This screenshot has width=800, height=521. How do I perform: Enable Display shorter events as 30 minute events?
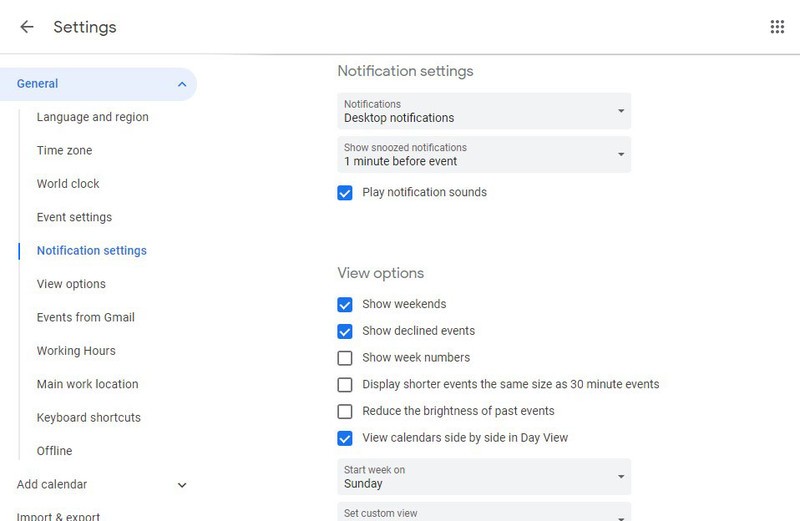345,385
